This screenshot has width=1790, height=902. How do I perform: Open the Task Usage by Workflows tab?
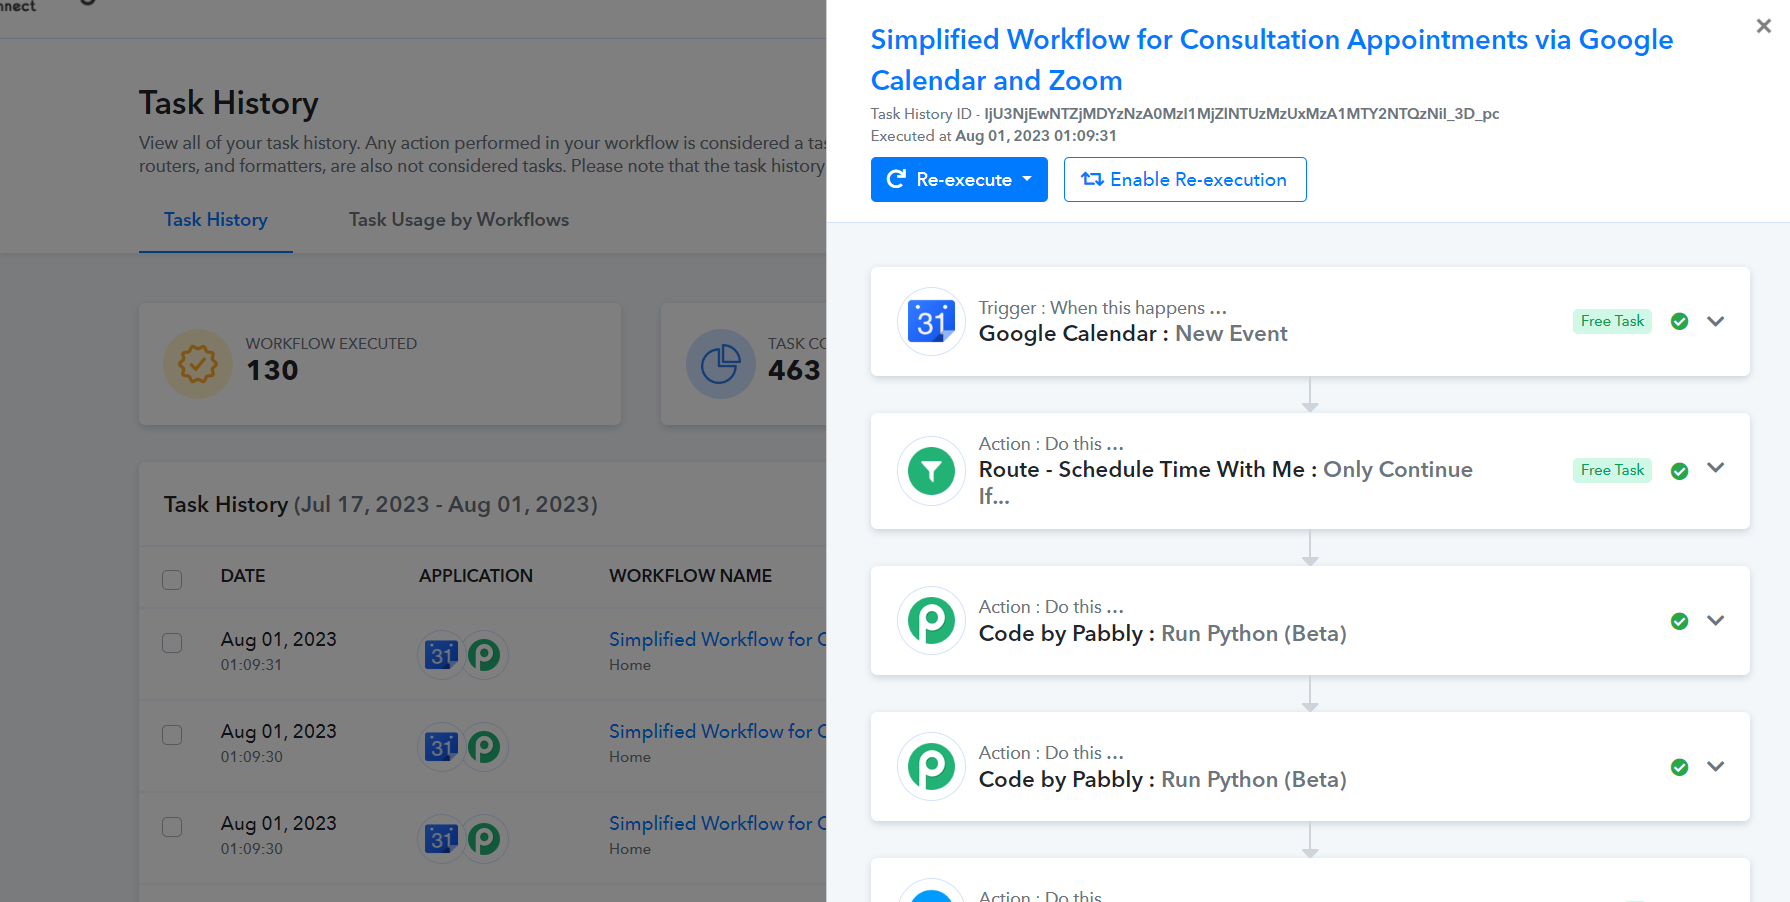pyautogui.click(x=459, y=219)
